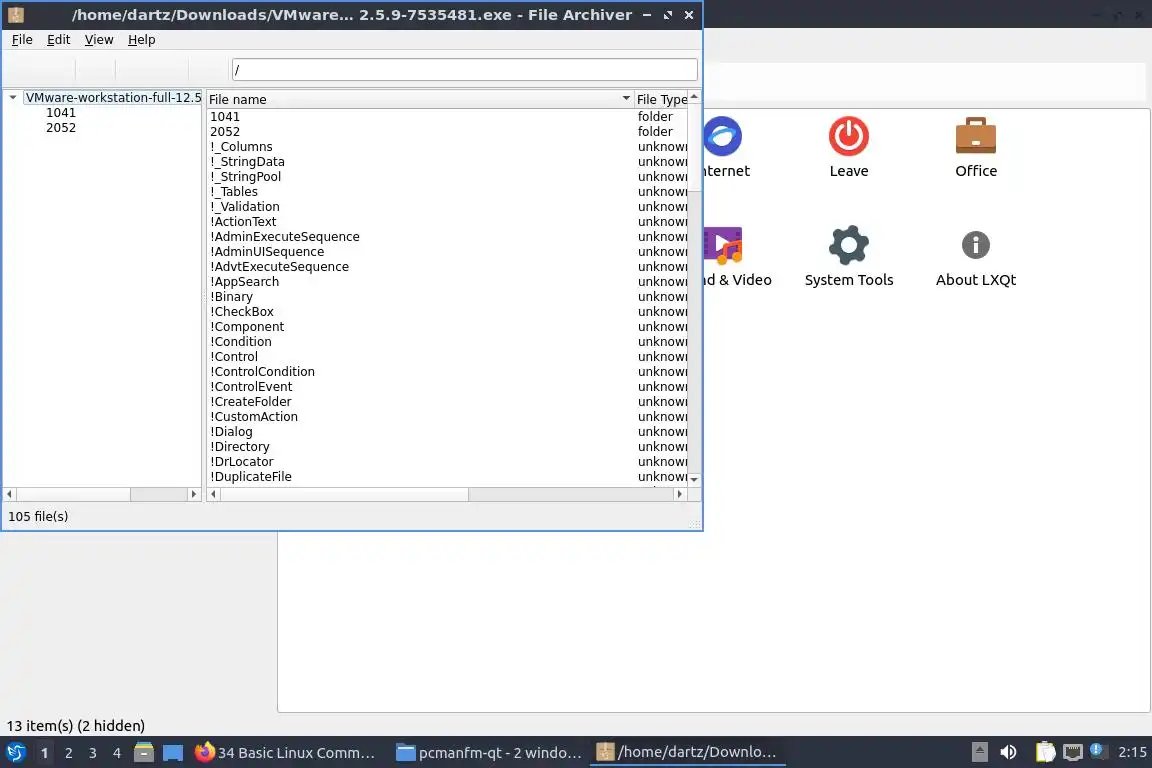Click the File Archiver title bar app icon

pos(16,15)
